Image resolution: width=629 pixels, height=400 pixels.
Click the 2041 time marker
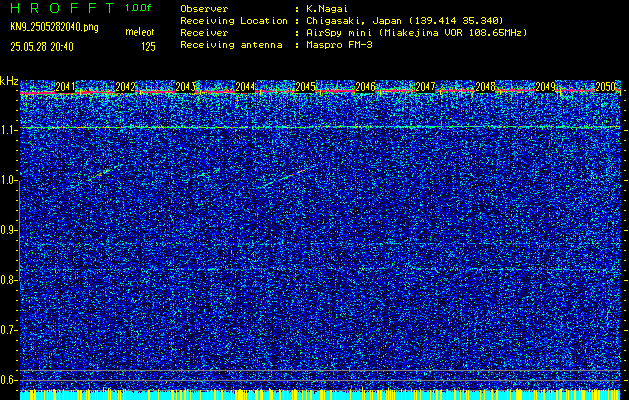click(65, 86)
